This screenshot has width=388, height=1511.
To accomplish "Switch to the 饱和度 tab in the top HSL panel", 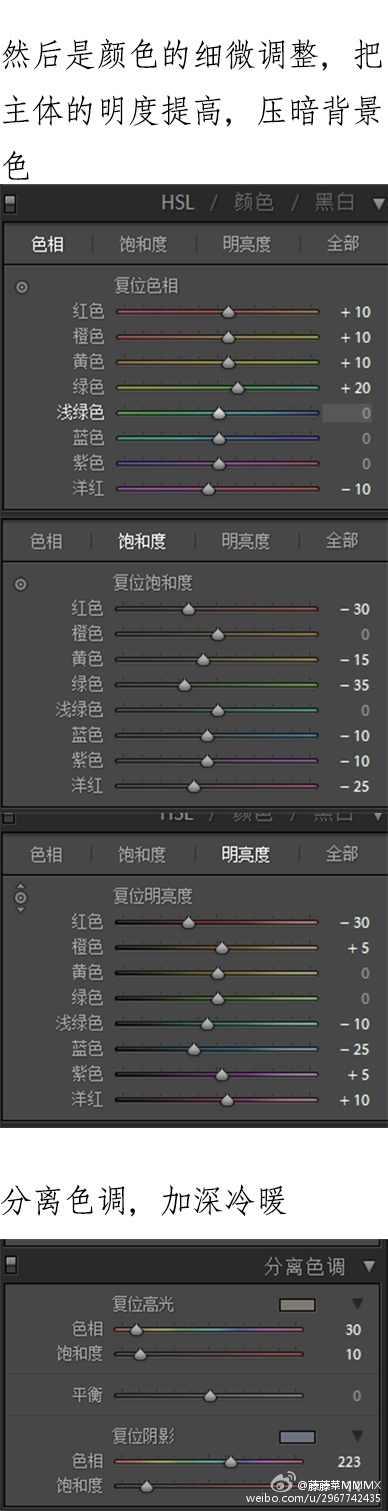I will (x=143, y=243).
